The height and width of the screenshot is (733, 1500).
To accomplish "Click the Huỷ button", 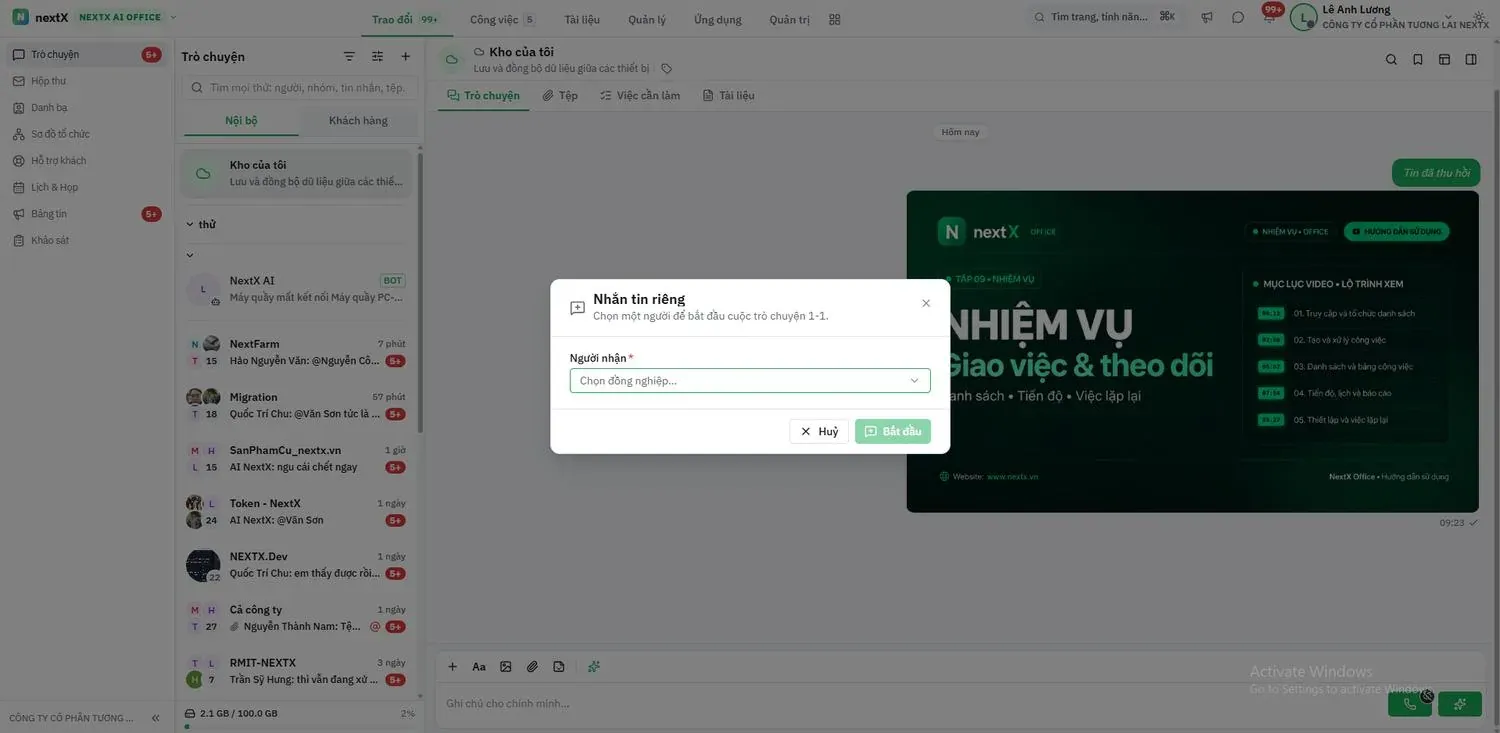I will click(x=819, y=431).
